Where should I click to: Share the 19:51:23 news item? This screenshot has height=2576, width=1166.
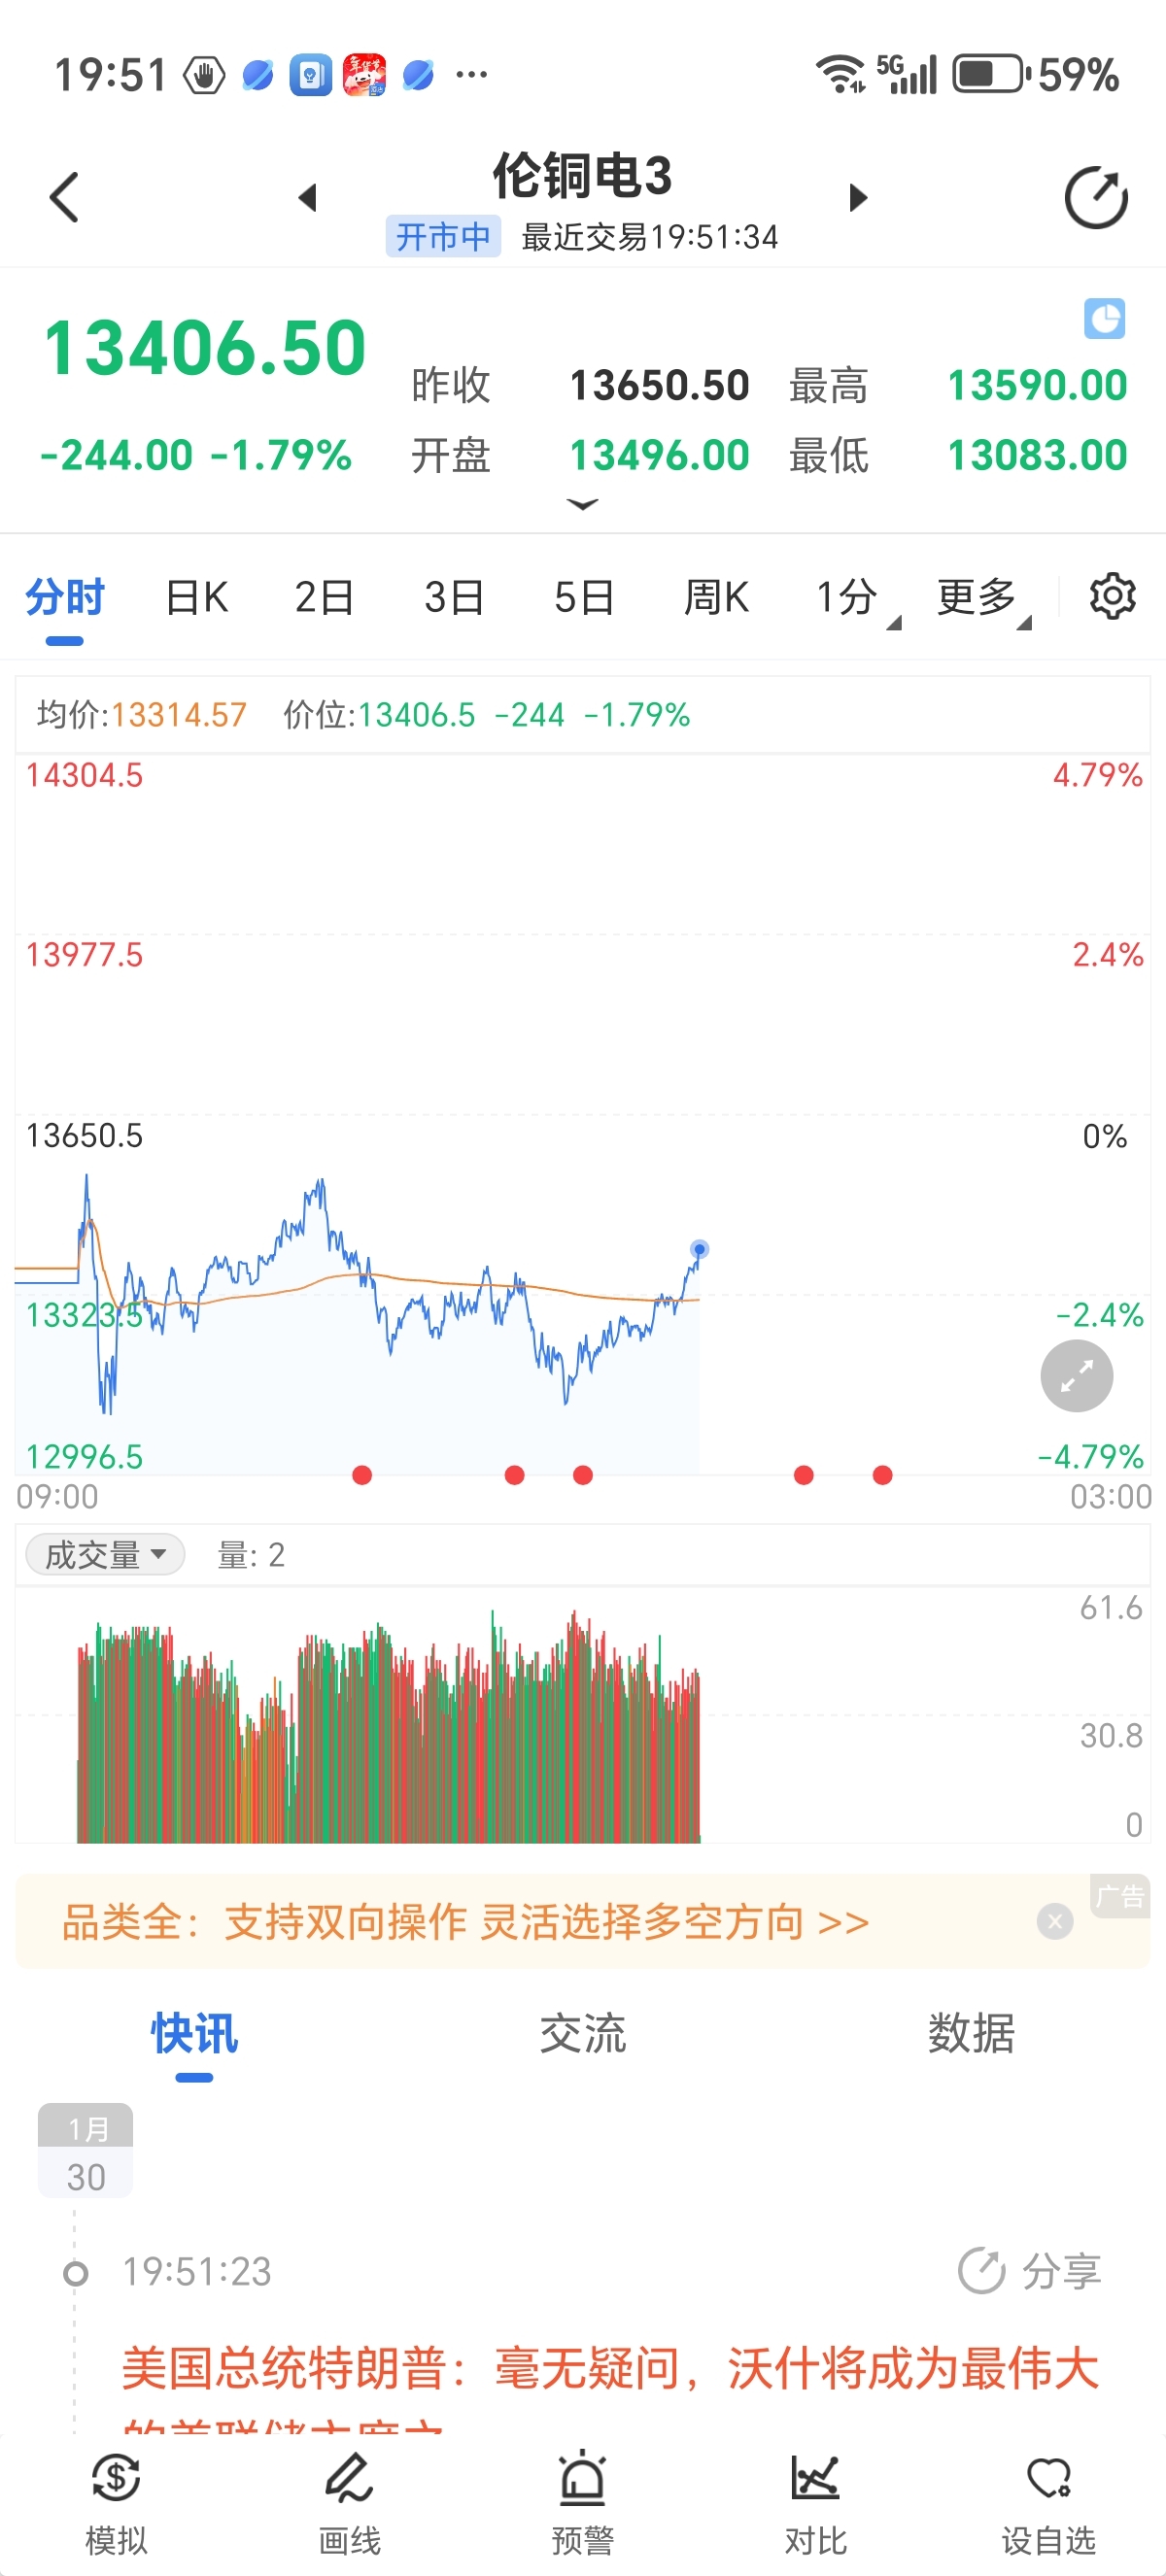click(x=1030, y=2271)
